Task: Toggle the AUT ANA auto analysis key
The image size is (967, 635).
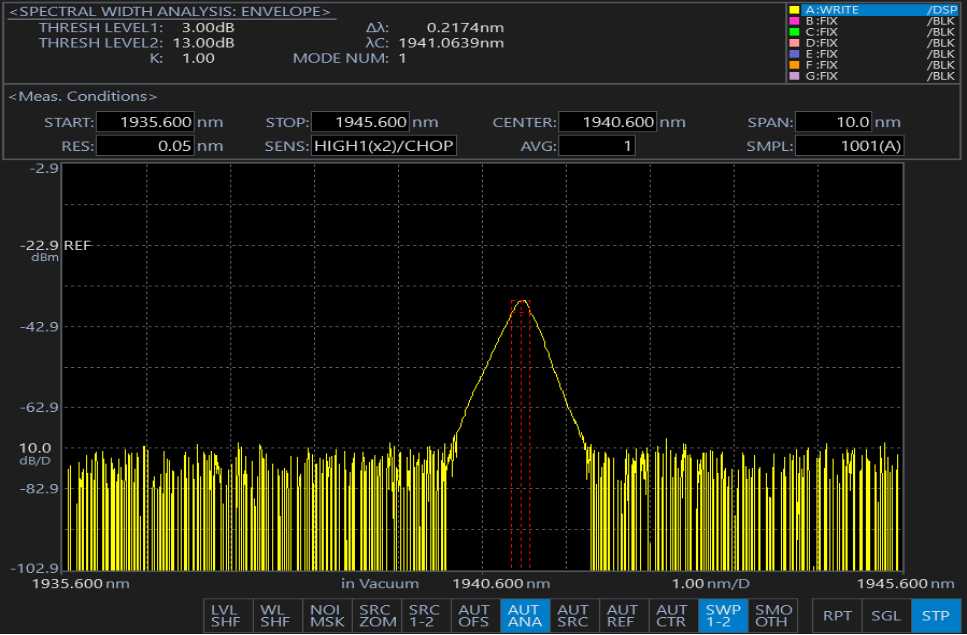Action: [523, 615]
